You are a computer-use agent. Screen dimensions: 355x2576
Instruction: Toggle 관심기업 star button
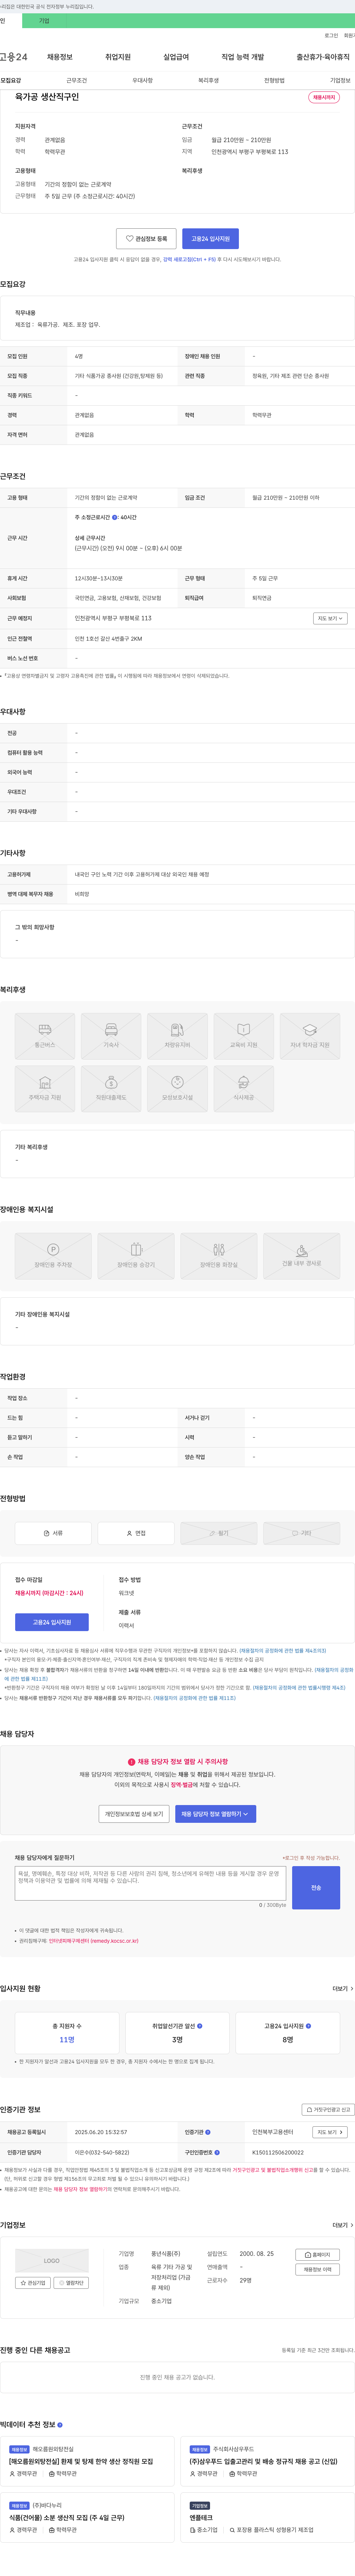[x=33, y=2283]
